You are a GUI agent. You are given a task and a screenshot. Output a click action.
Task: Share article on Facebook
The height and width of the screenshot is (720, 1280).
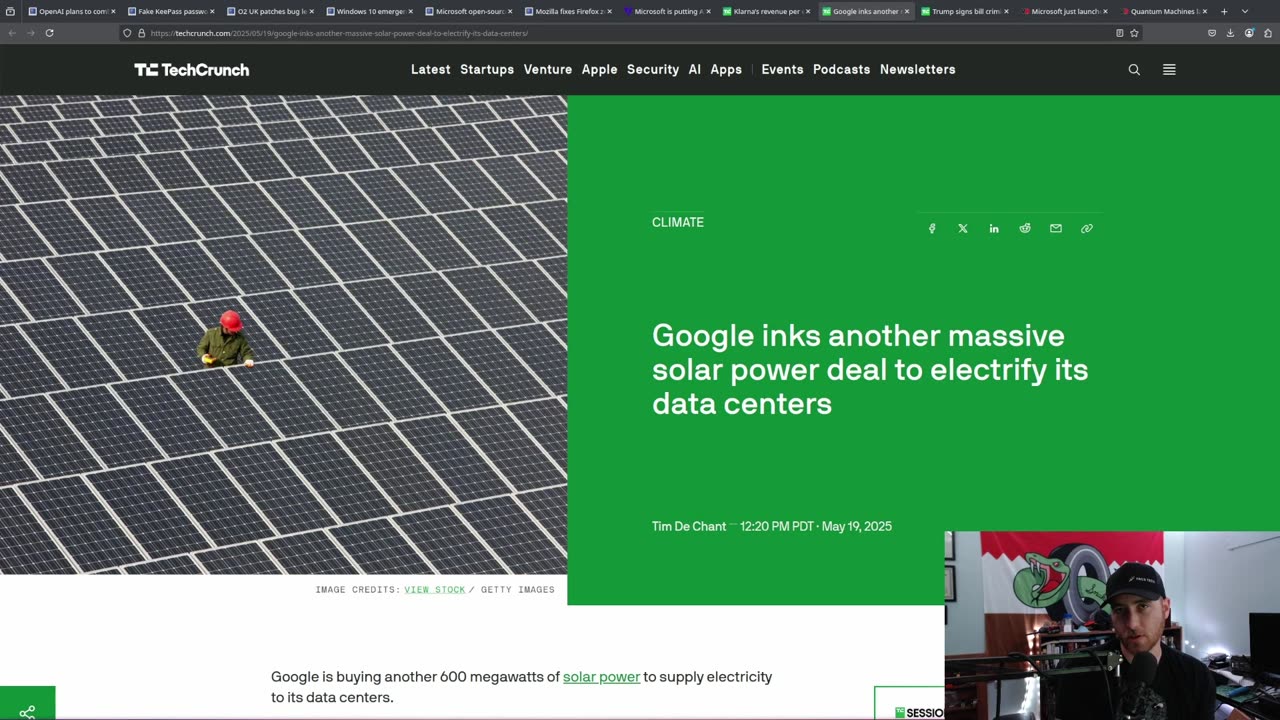tap(932, 229)
